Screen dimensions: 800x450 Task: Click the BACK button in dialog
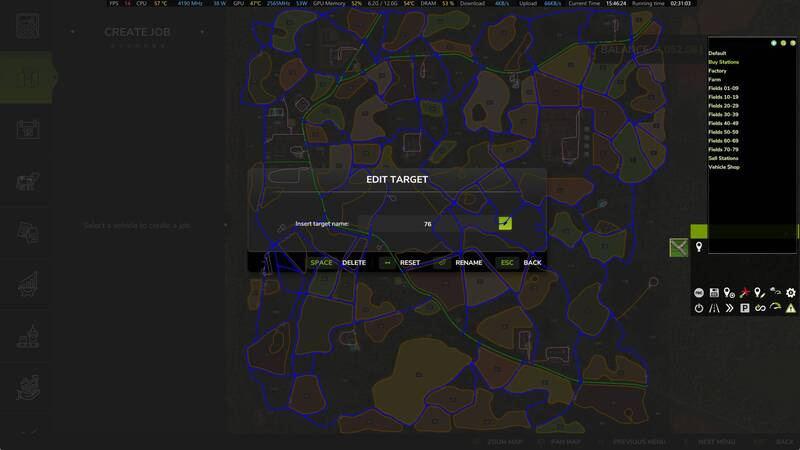tap(532, 262)
